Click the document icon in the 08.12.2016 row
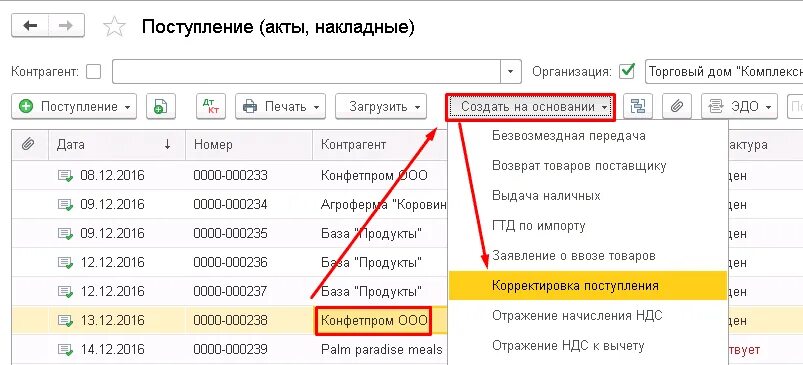 65,176
